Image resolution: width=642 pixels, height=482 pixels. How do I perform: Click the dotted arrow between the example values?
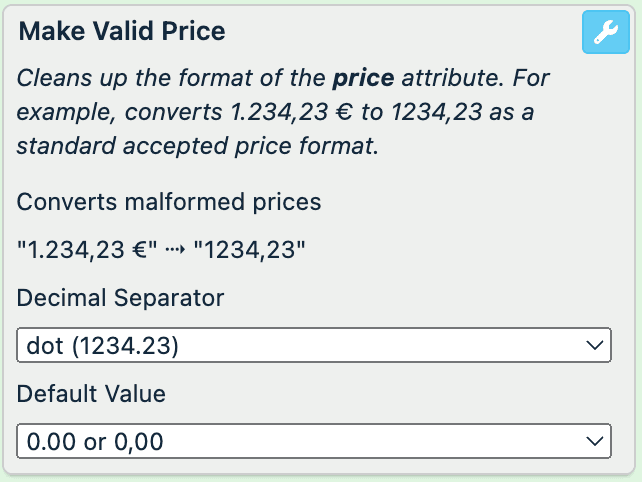[x=175, y=250]
